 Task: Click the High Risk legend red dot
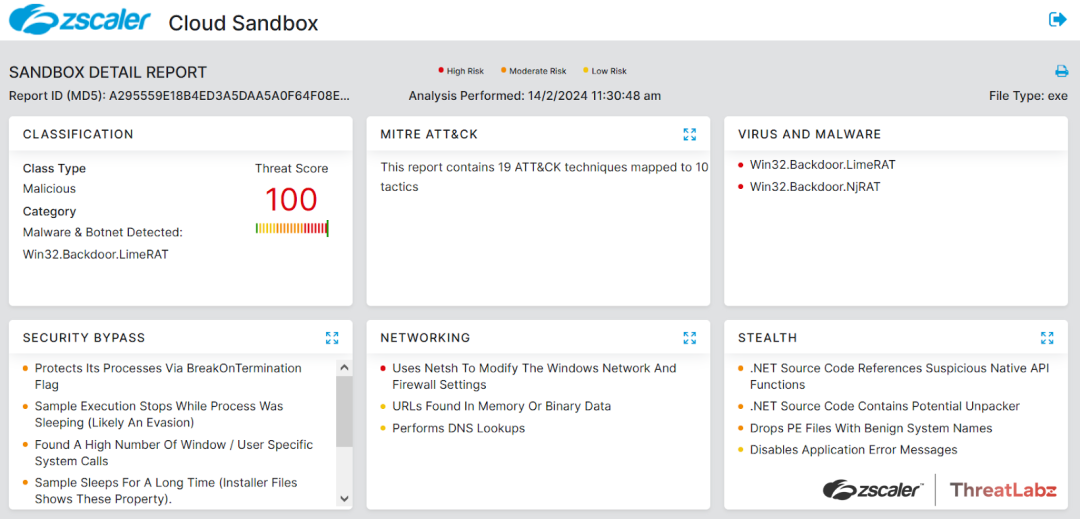[x=441, y=71]
